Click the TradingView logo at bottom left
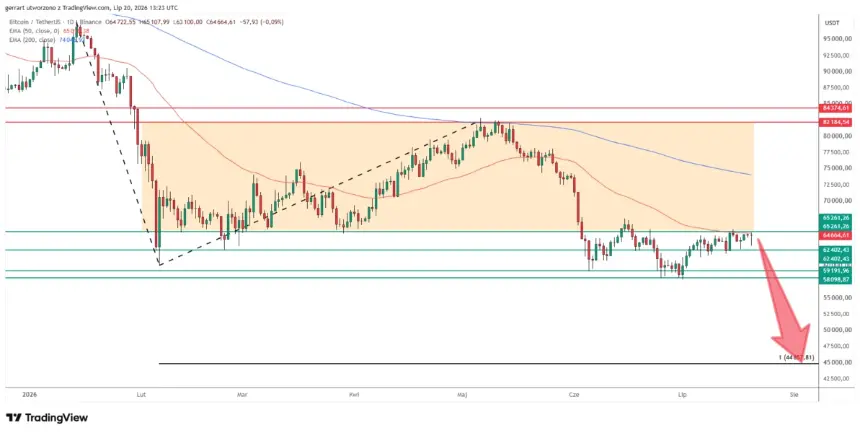This screenshot has height=433, width=860. click(x=47, y=418)
